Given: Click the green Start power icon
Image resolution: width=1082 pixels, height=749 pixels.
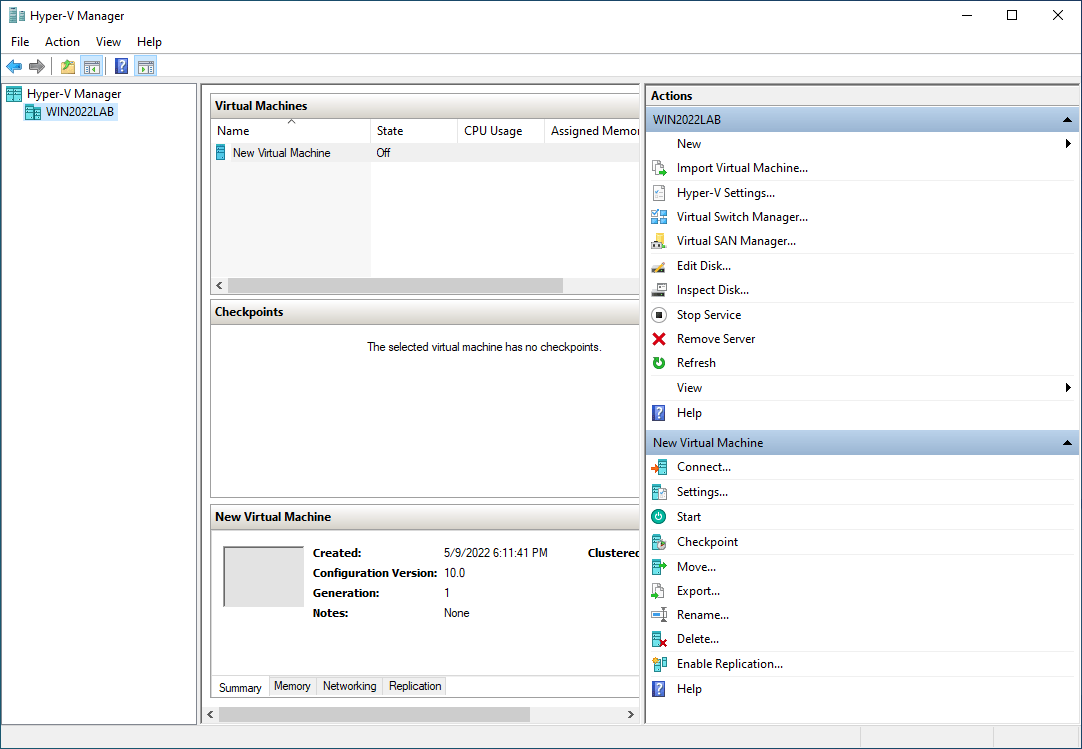Looking at the screenshot, I should 659,516.
